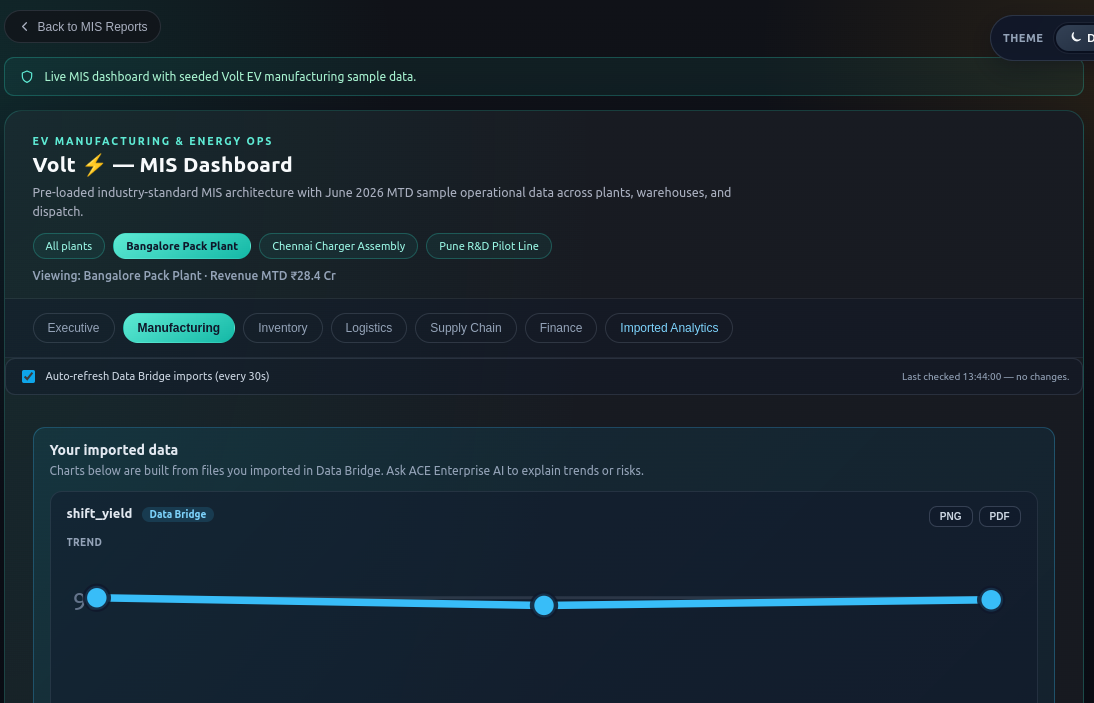The image size is (1094, 703).
Task: Click the 'Live MIS dashboard with seeded' banner text
Action: (230, 77)
